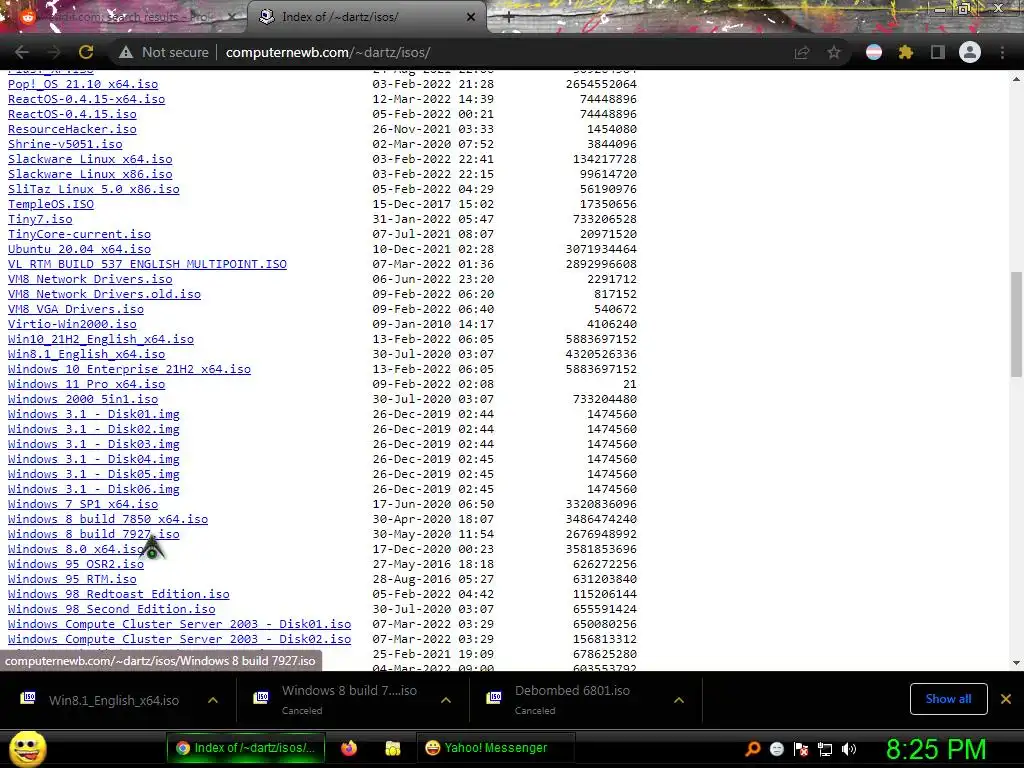Open the smiley face Start button
Viewport: 1024px width, 768px height.
[27, 748]
